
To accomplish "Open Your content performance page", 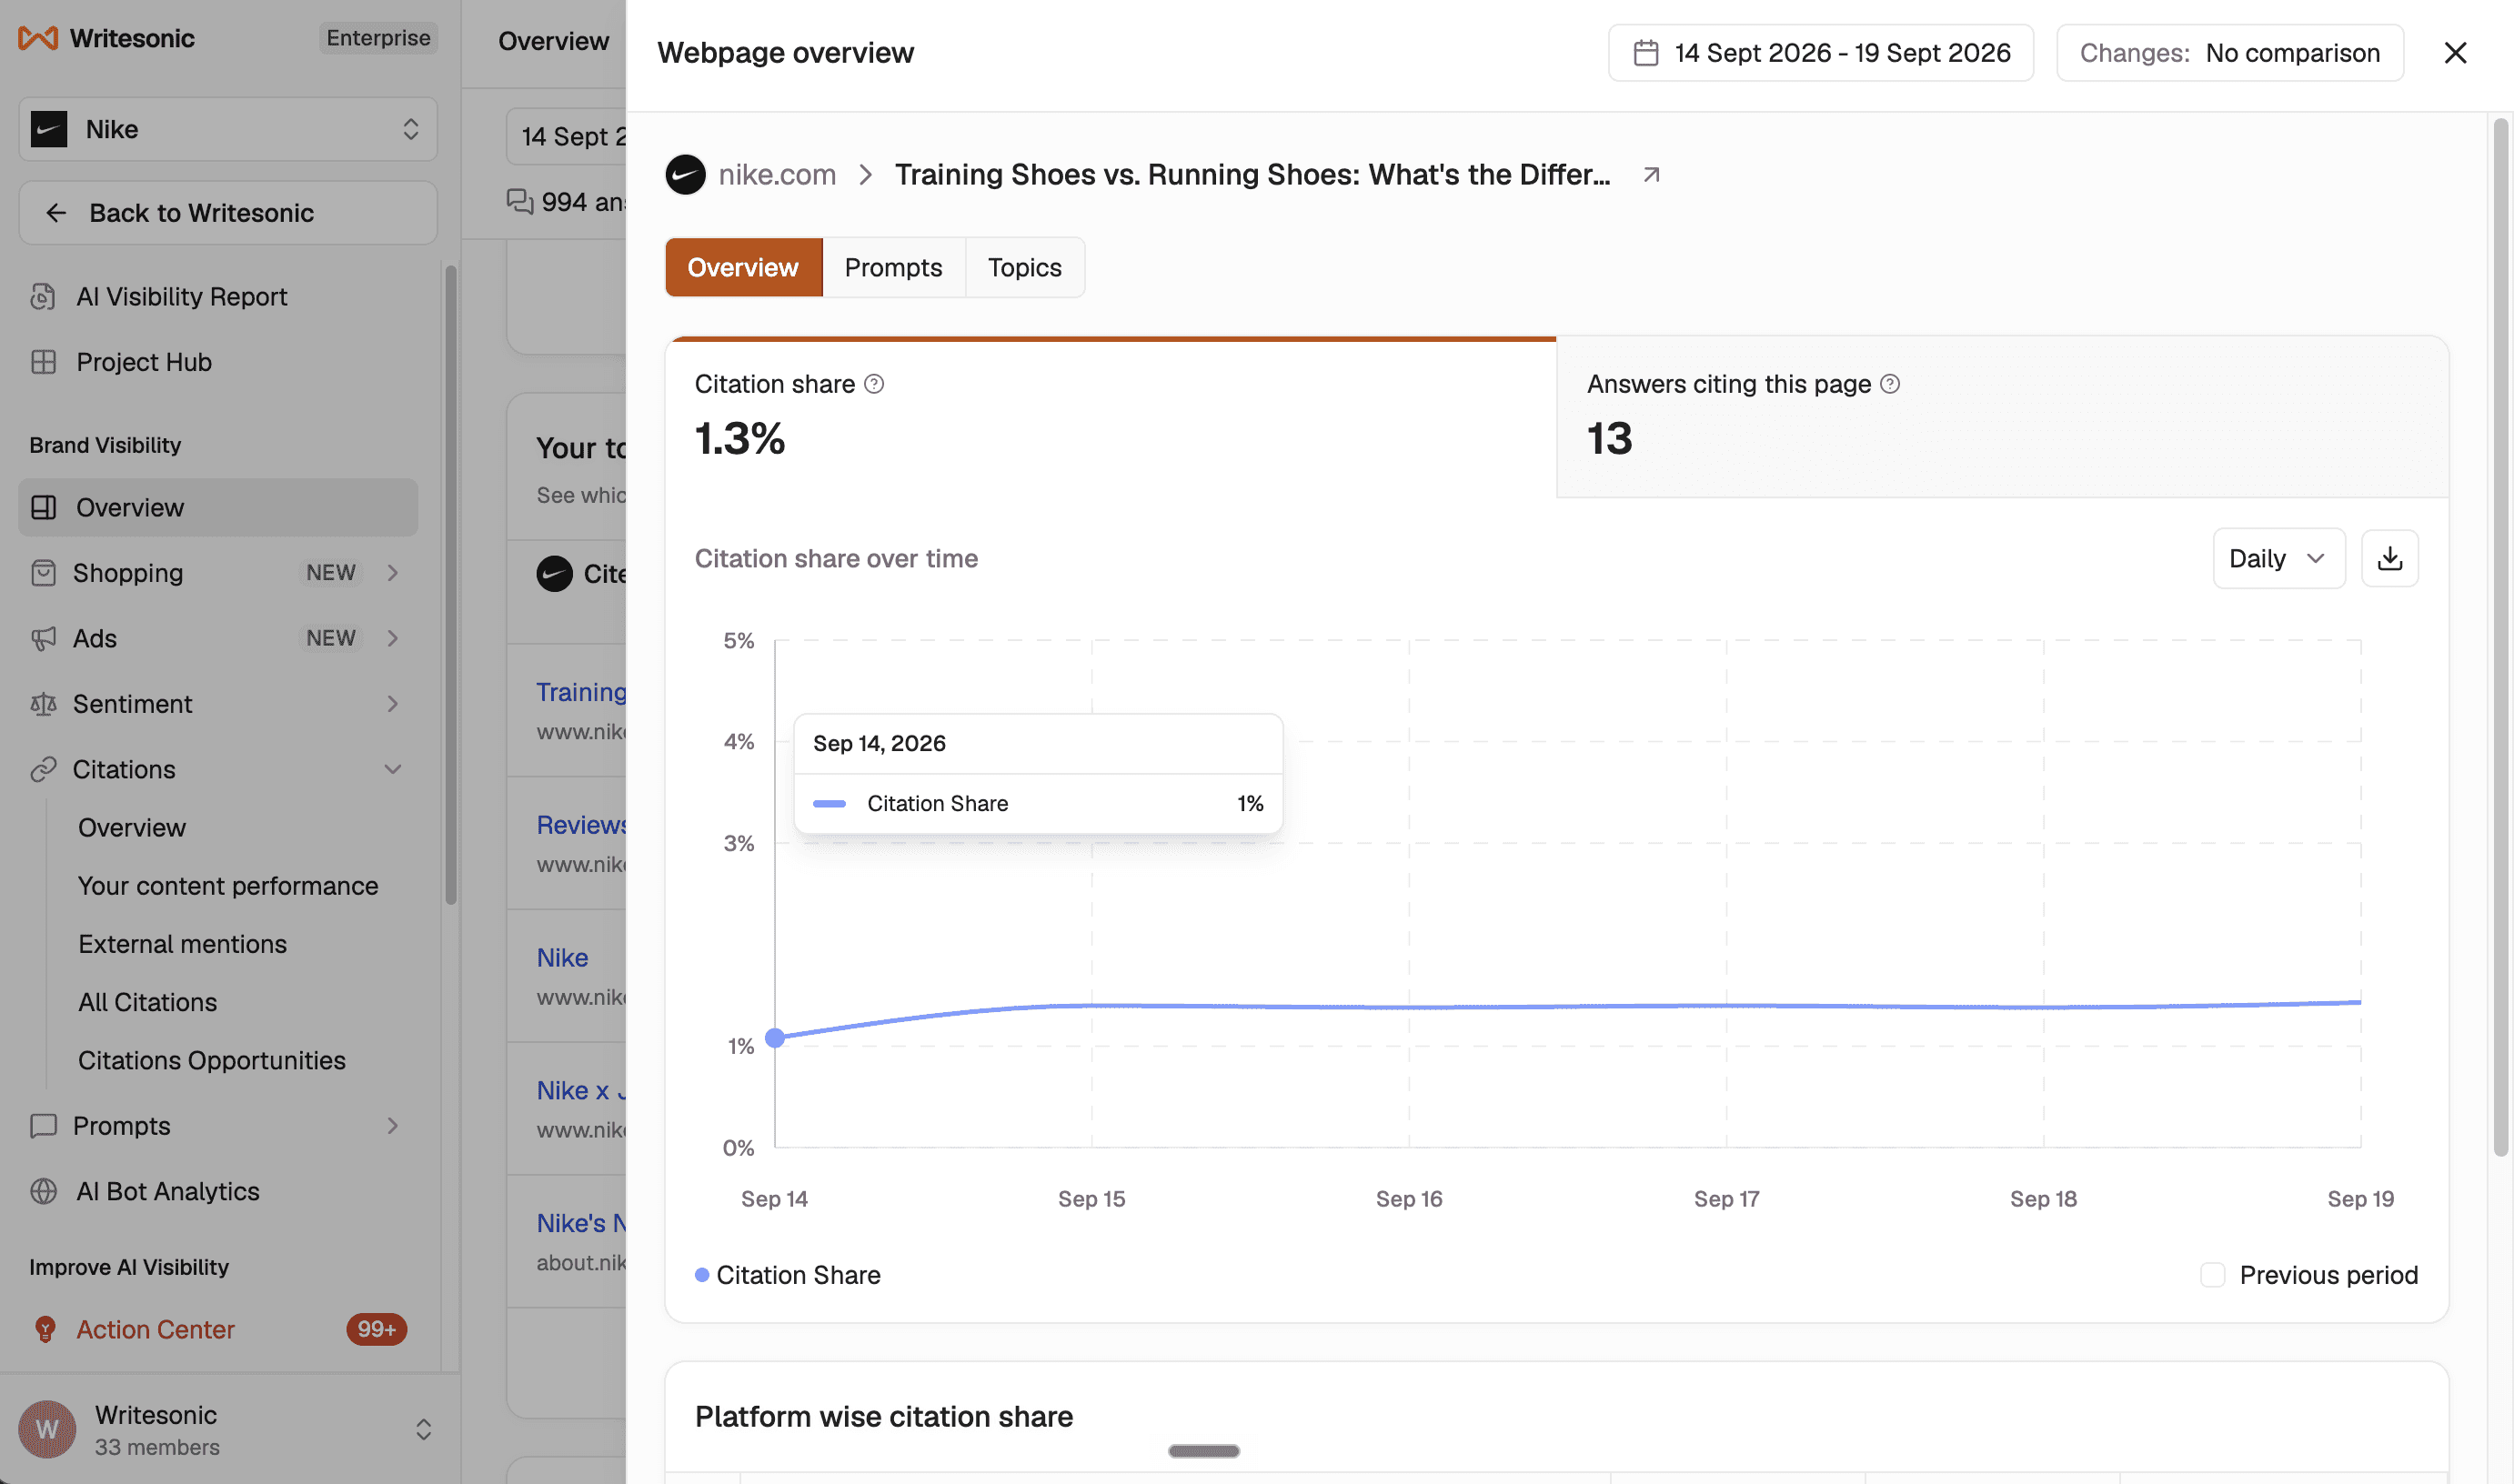I will (x=228, y=886).
